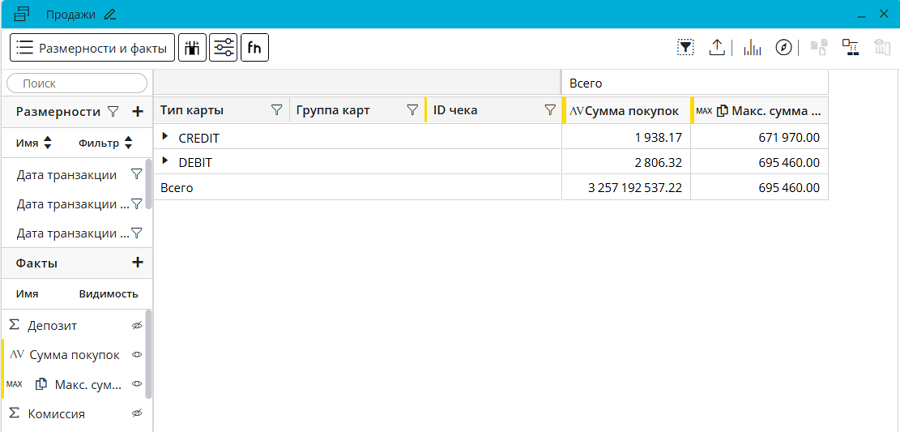Click the funnel filter icon in top toolbar
The image size is (900, 432).
(685, 47)
